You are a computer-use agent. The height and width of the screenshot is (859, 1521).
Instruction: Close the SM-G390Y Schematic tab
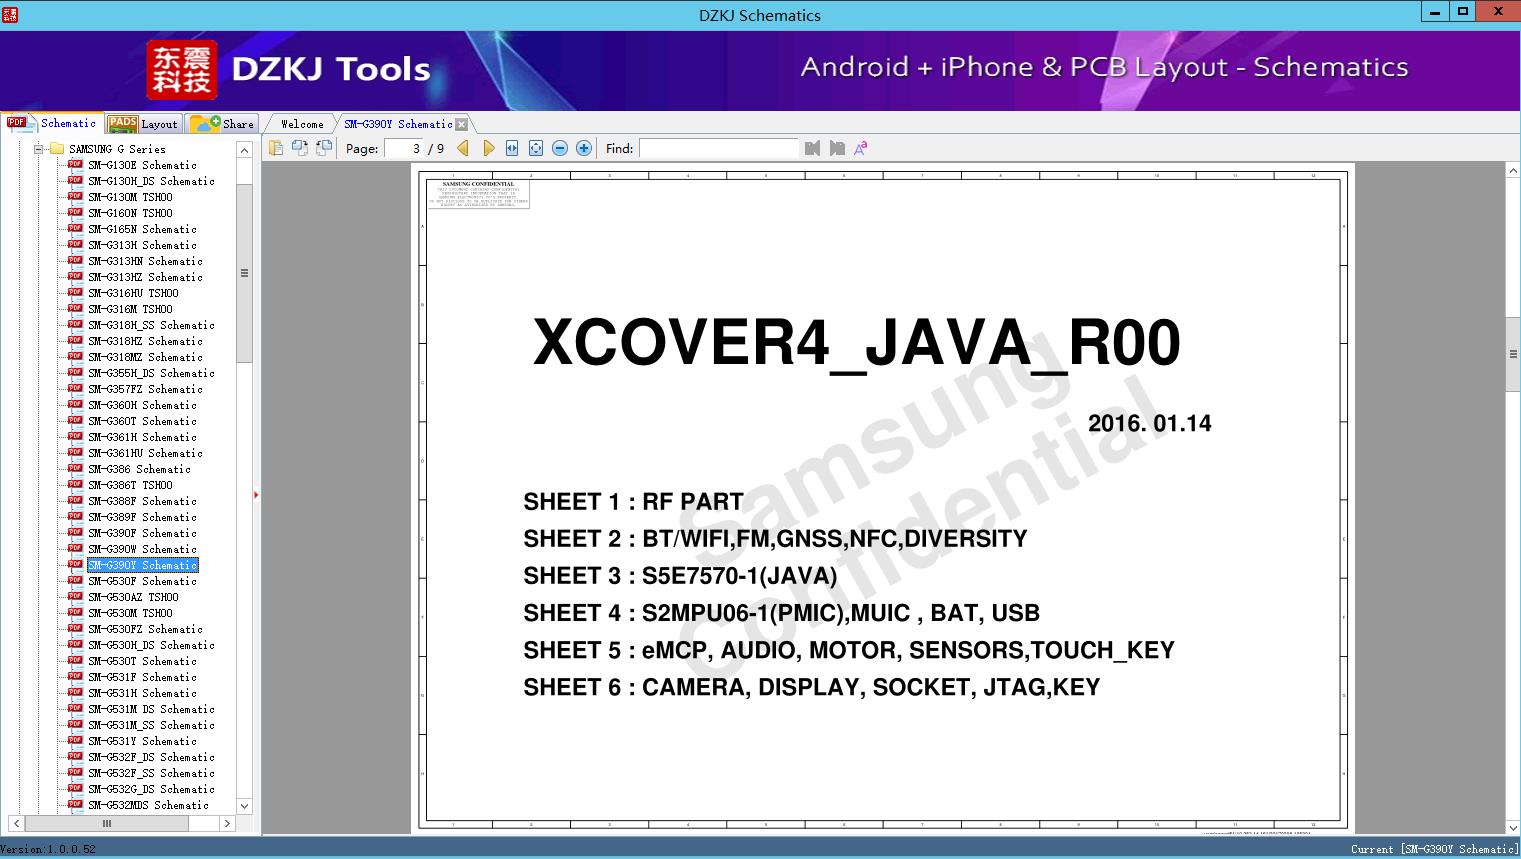point(462,124)
